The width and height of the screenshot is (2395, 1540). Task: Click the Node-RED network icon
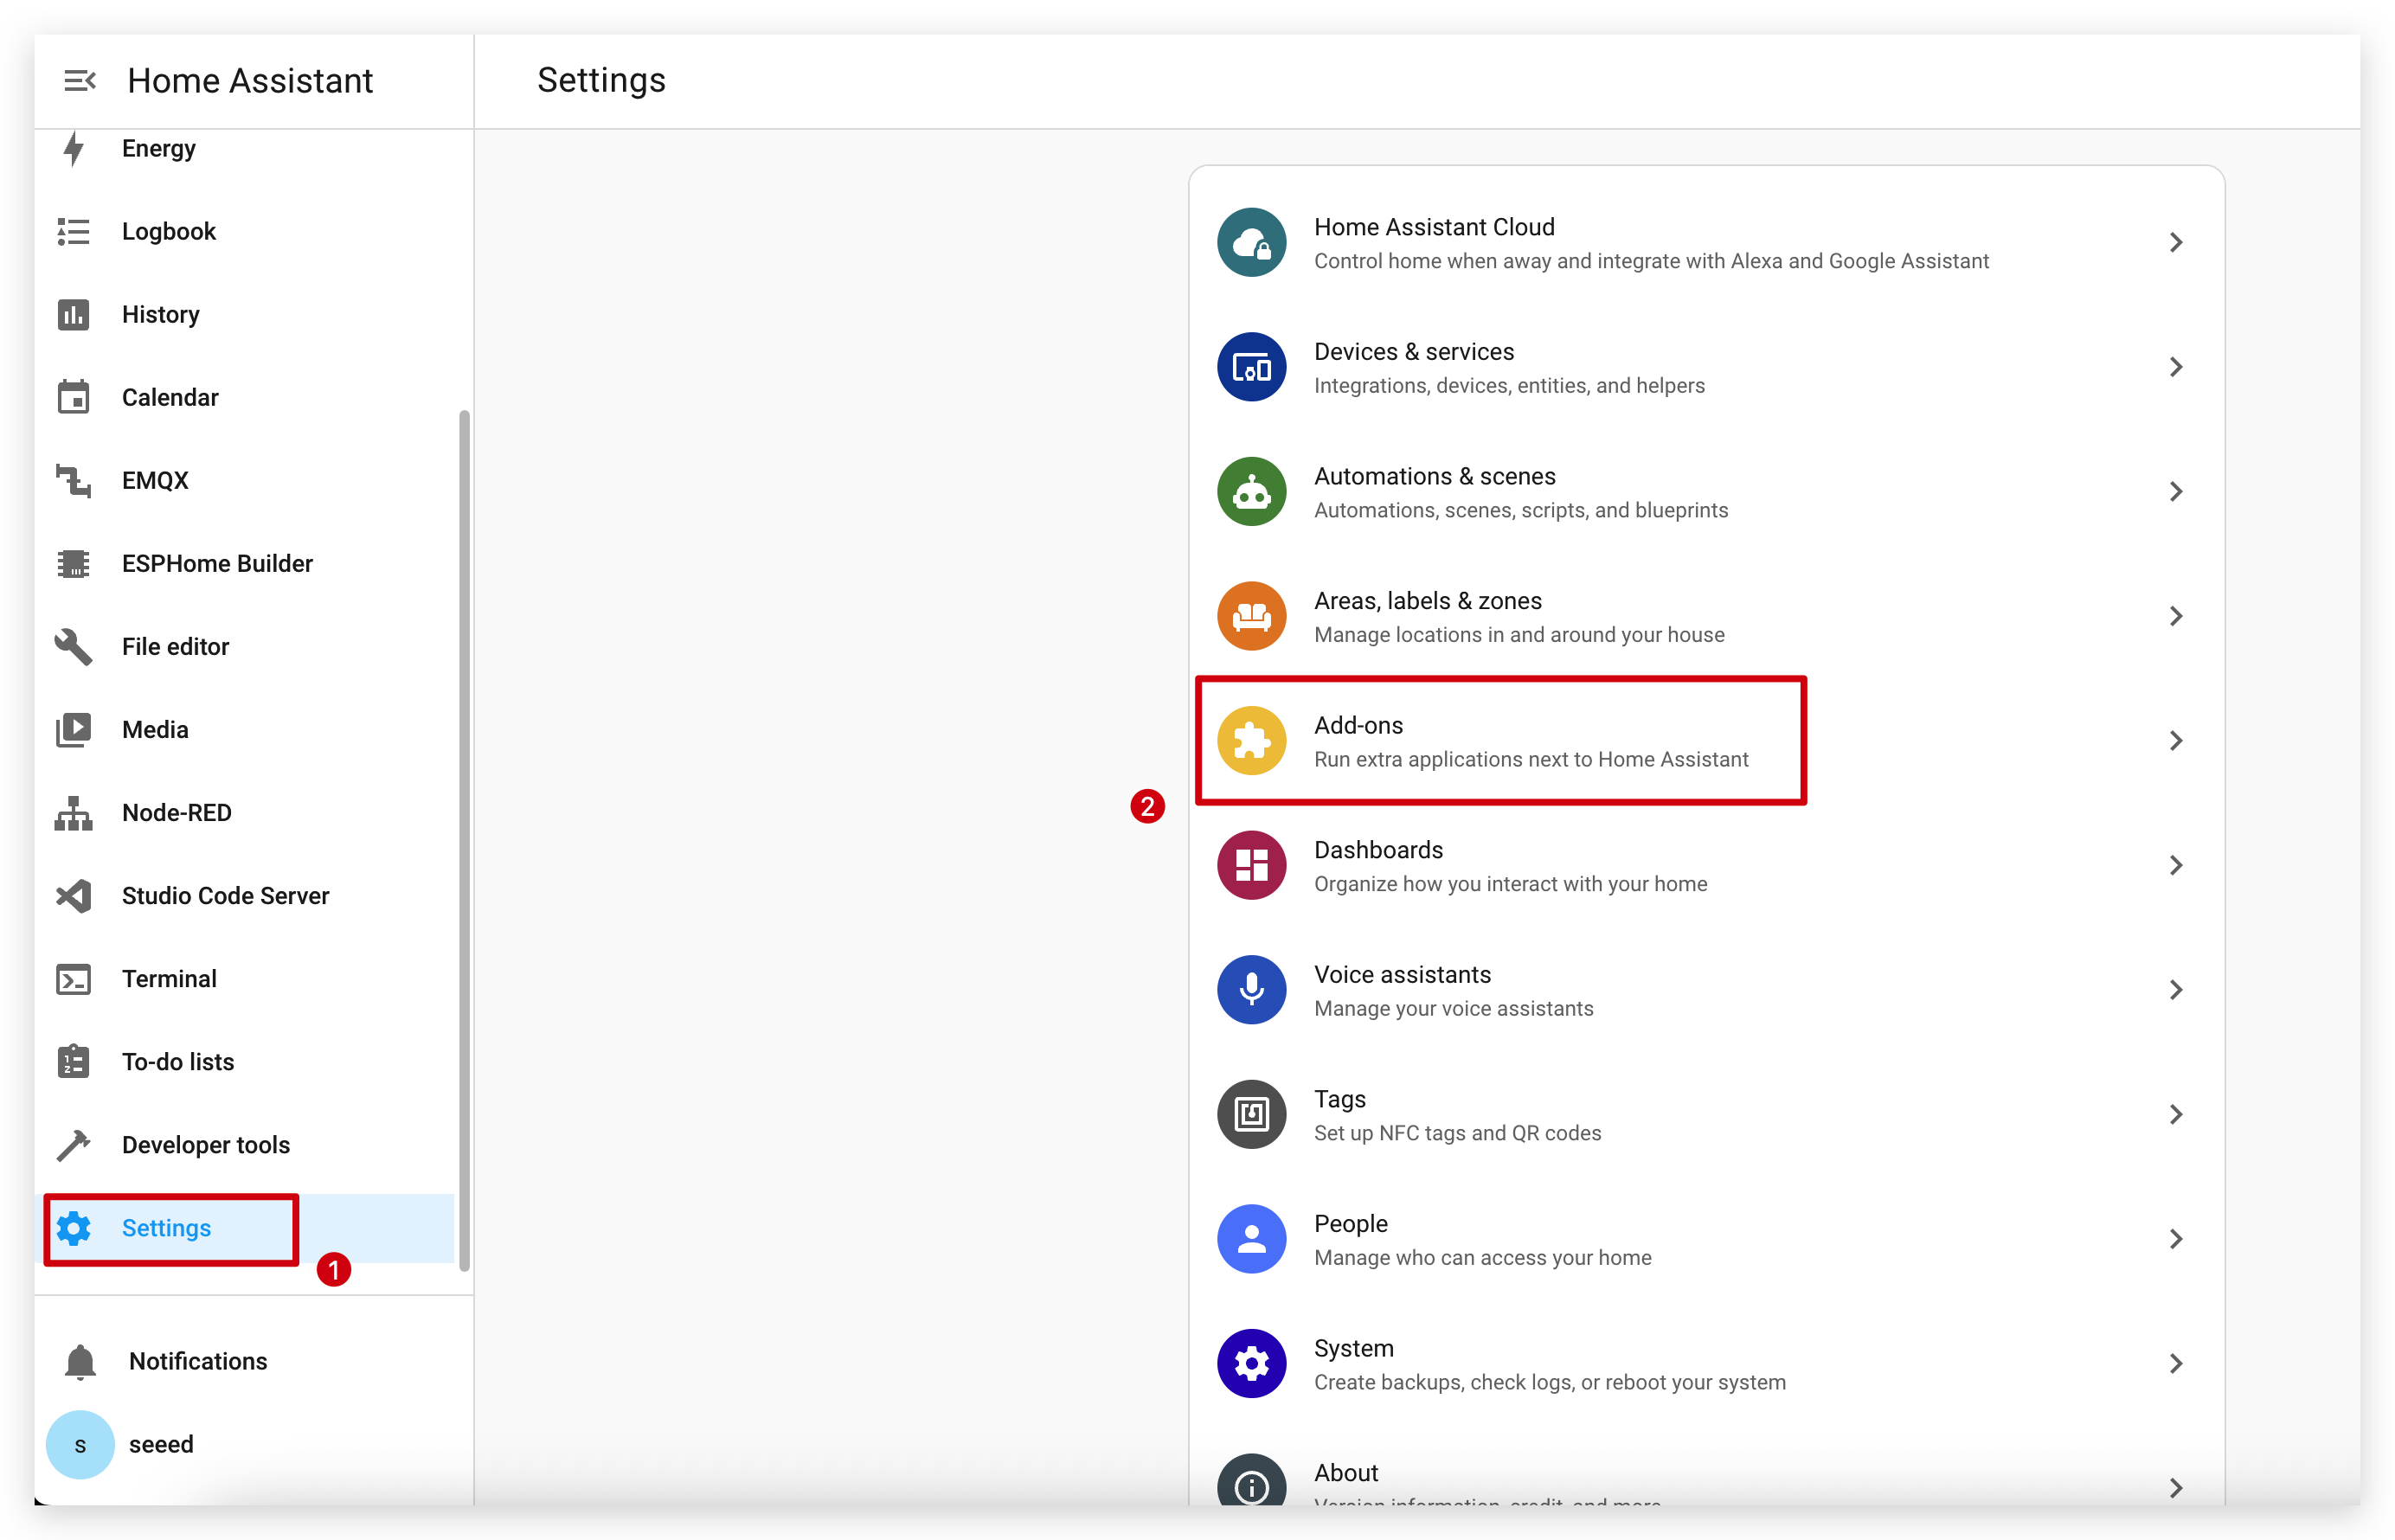tap(74, 812)
